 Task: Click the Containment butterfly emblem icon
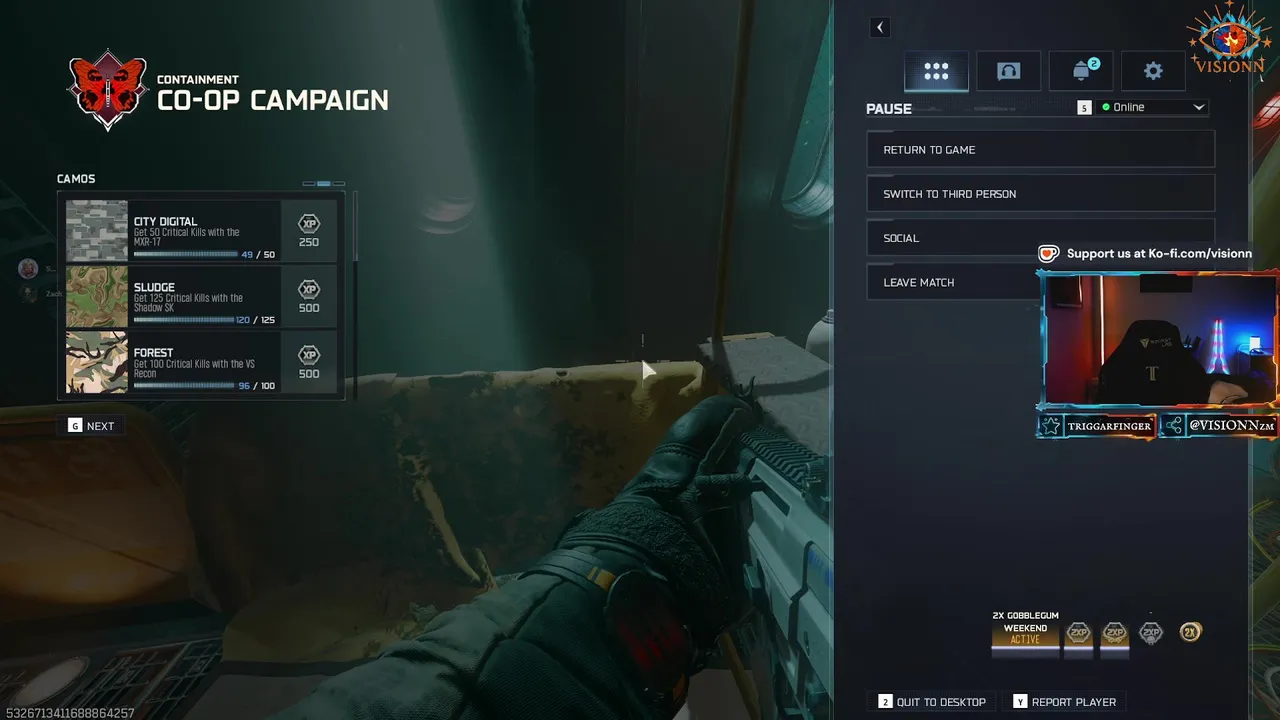pos(107,91)
